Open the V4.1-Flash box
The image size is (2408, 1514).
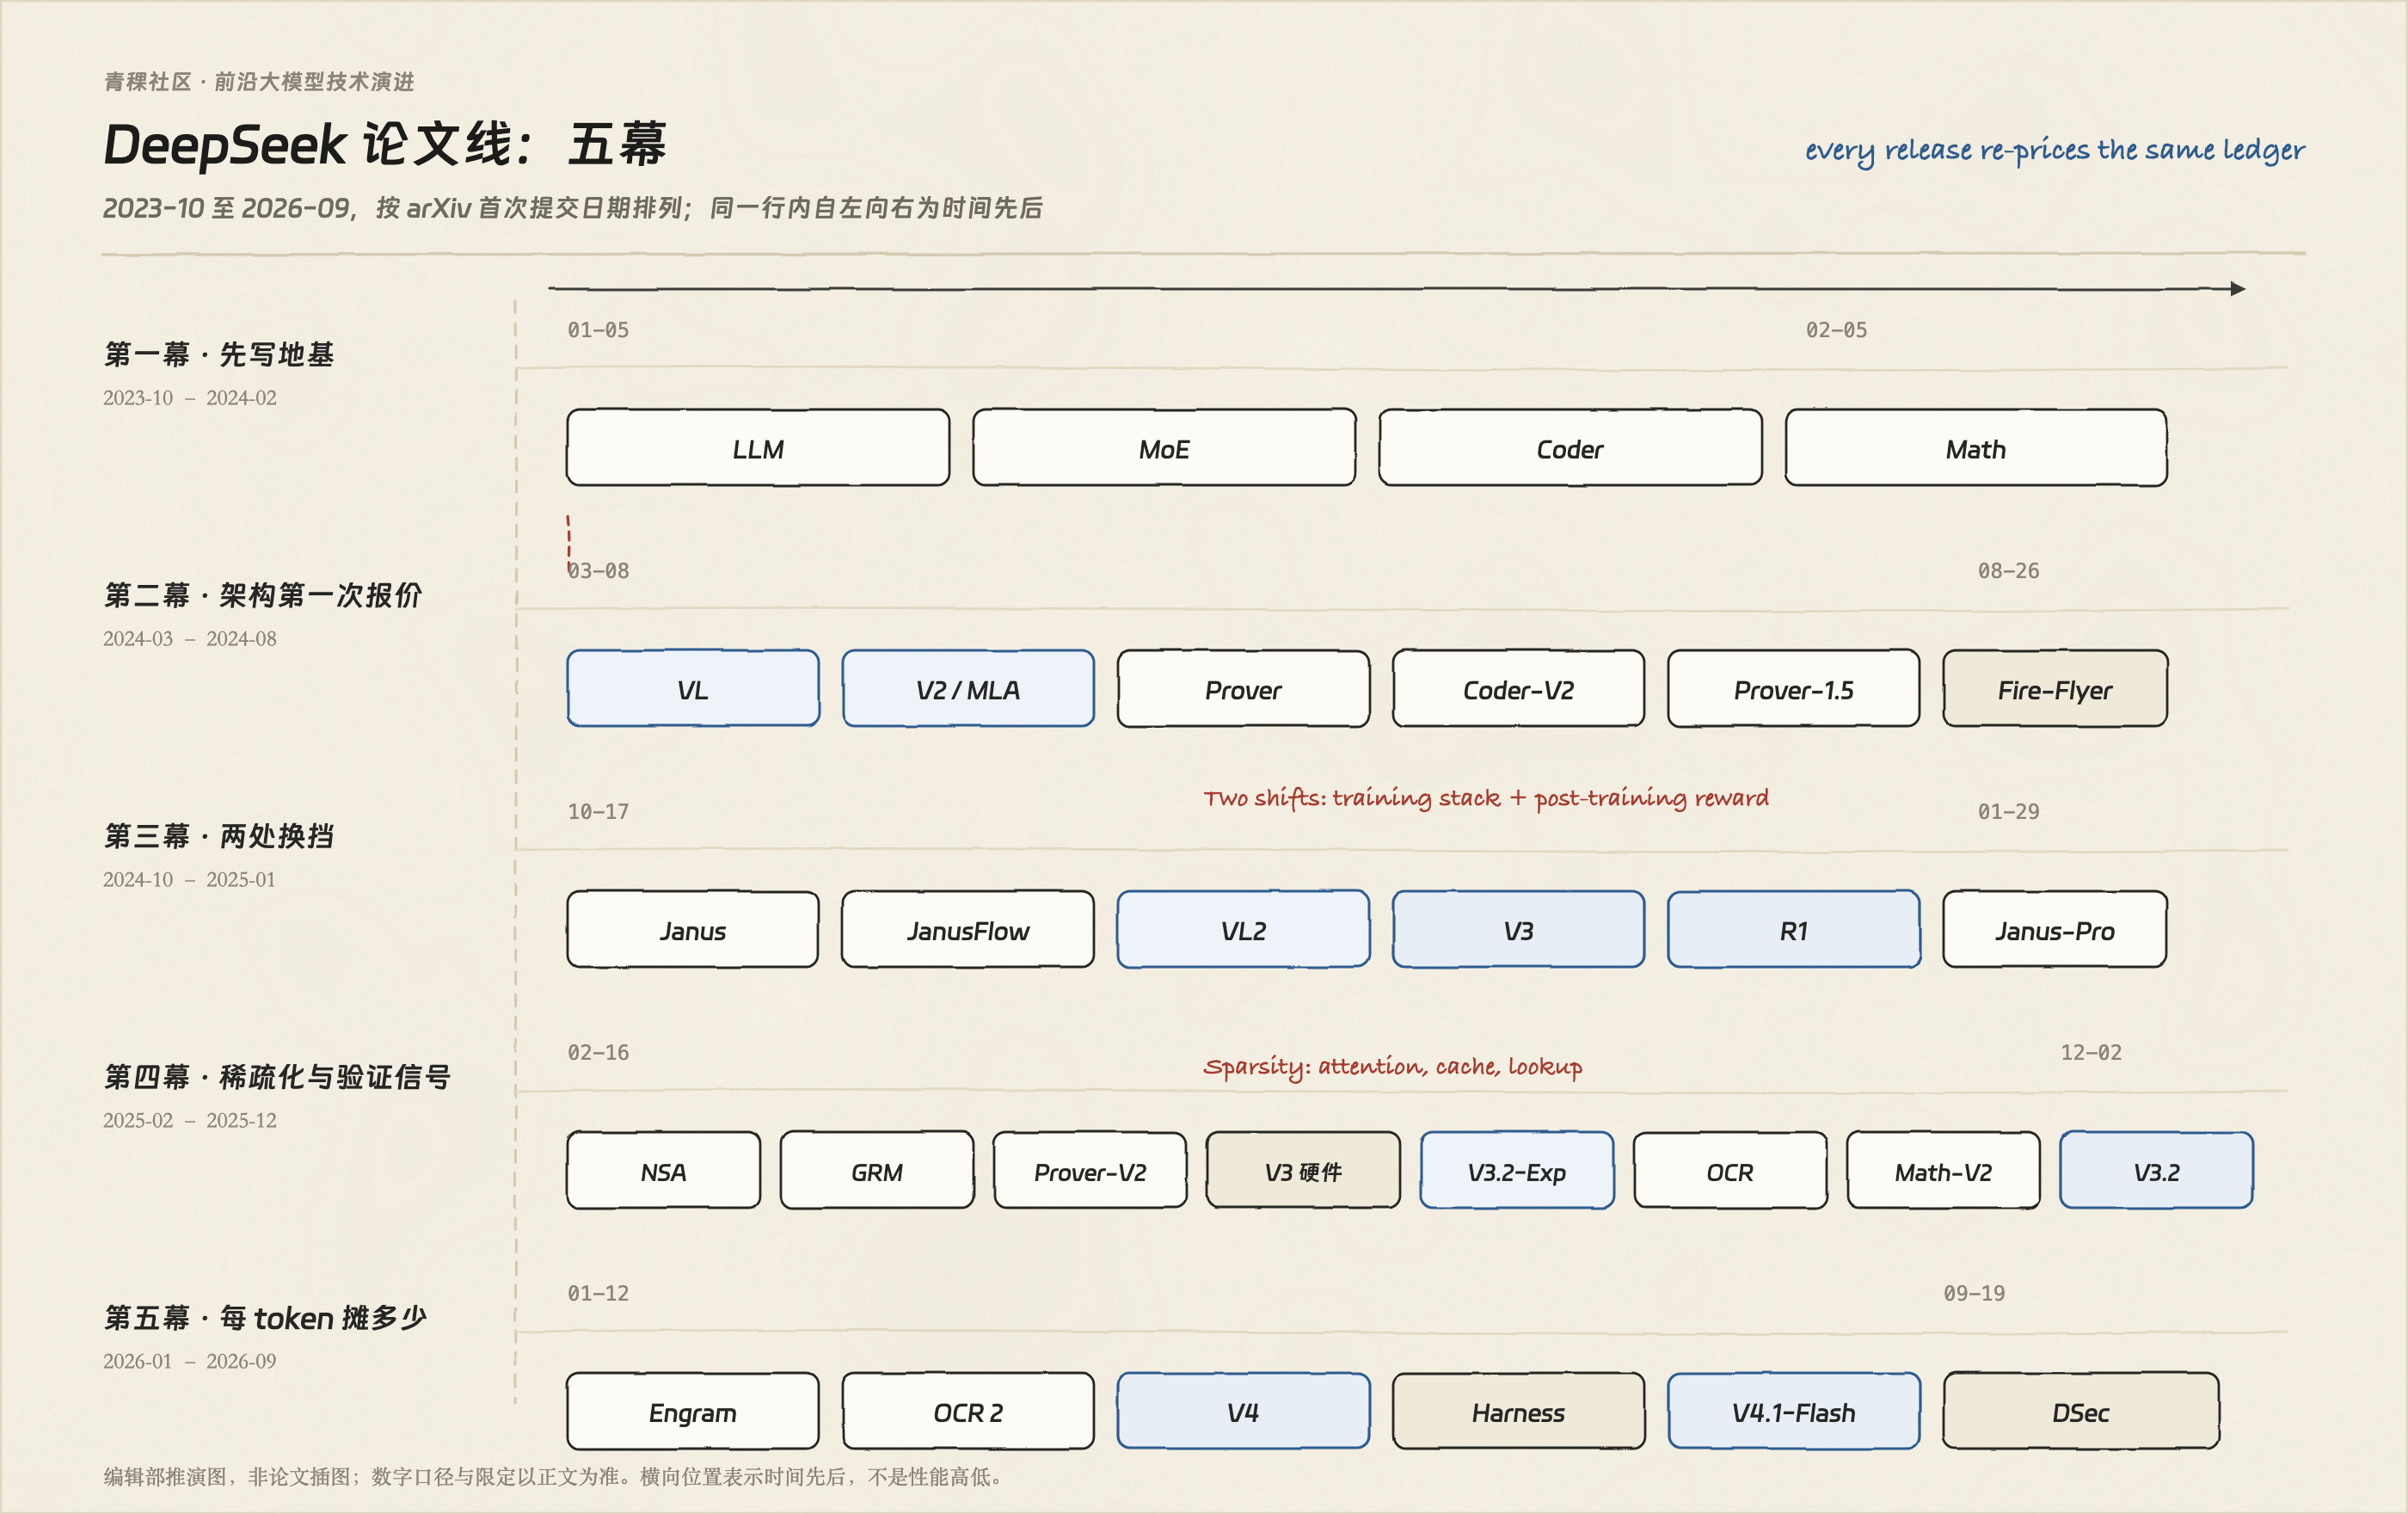pos(1793,1412)
